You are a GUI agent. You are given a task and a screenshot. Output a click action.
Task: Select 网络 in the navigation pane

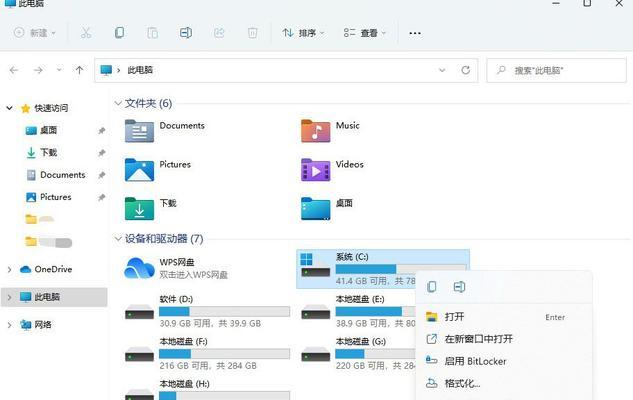(43, 325)
